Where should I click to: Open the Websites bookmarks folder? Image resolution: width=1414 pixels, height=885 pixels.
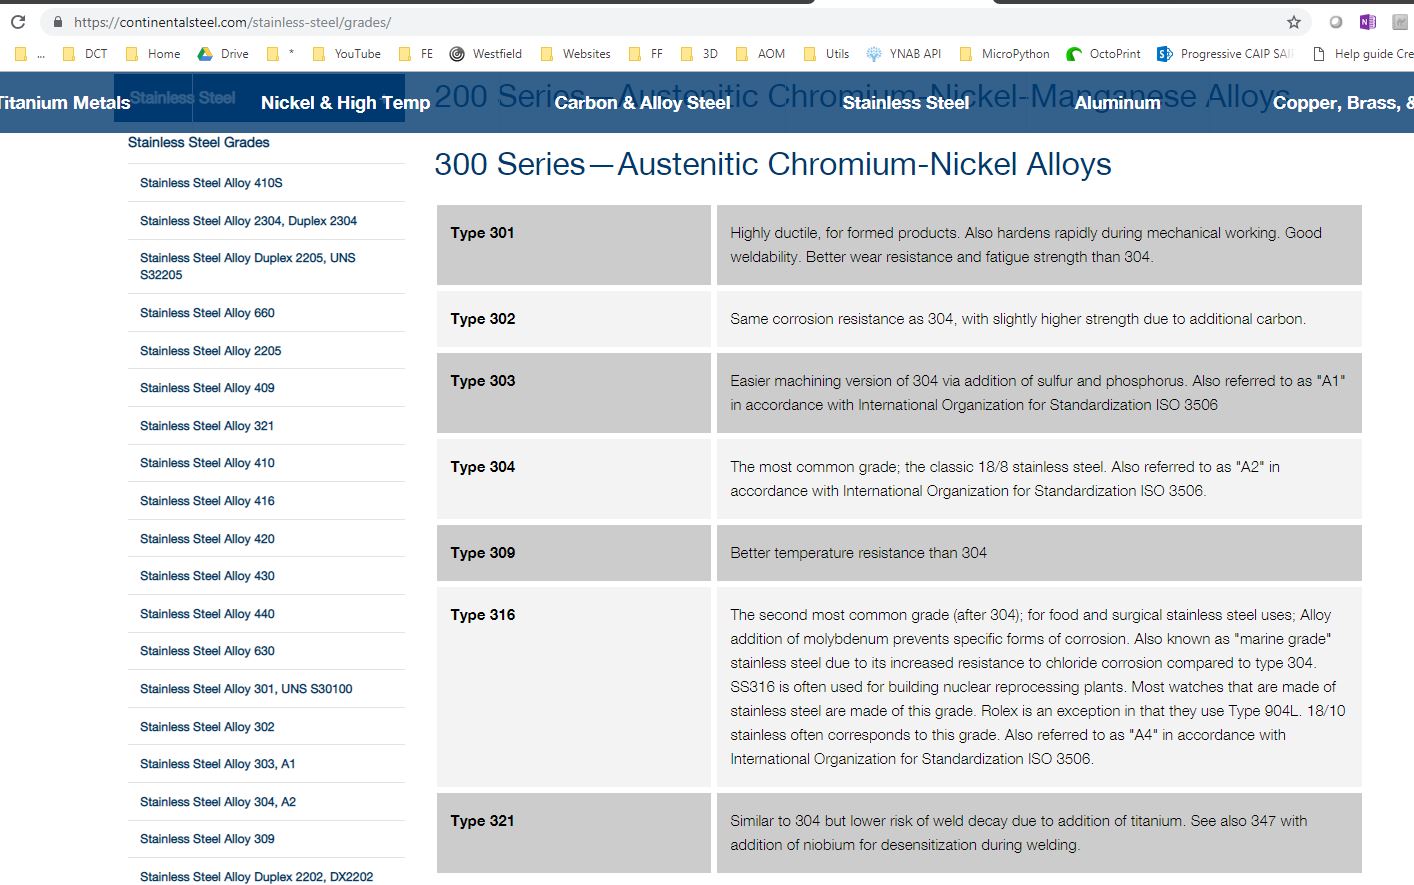click(x=575, y=54)
